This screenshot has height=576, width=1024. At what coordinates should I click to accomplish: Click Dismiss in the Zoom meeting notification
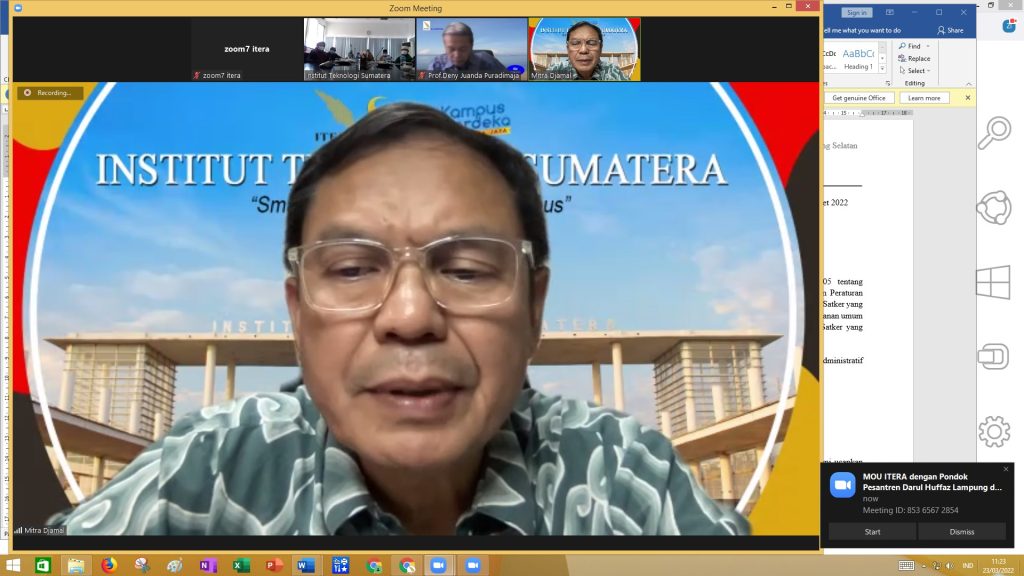[x=962, y=532]
